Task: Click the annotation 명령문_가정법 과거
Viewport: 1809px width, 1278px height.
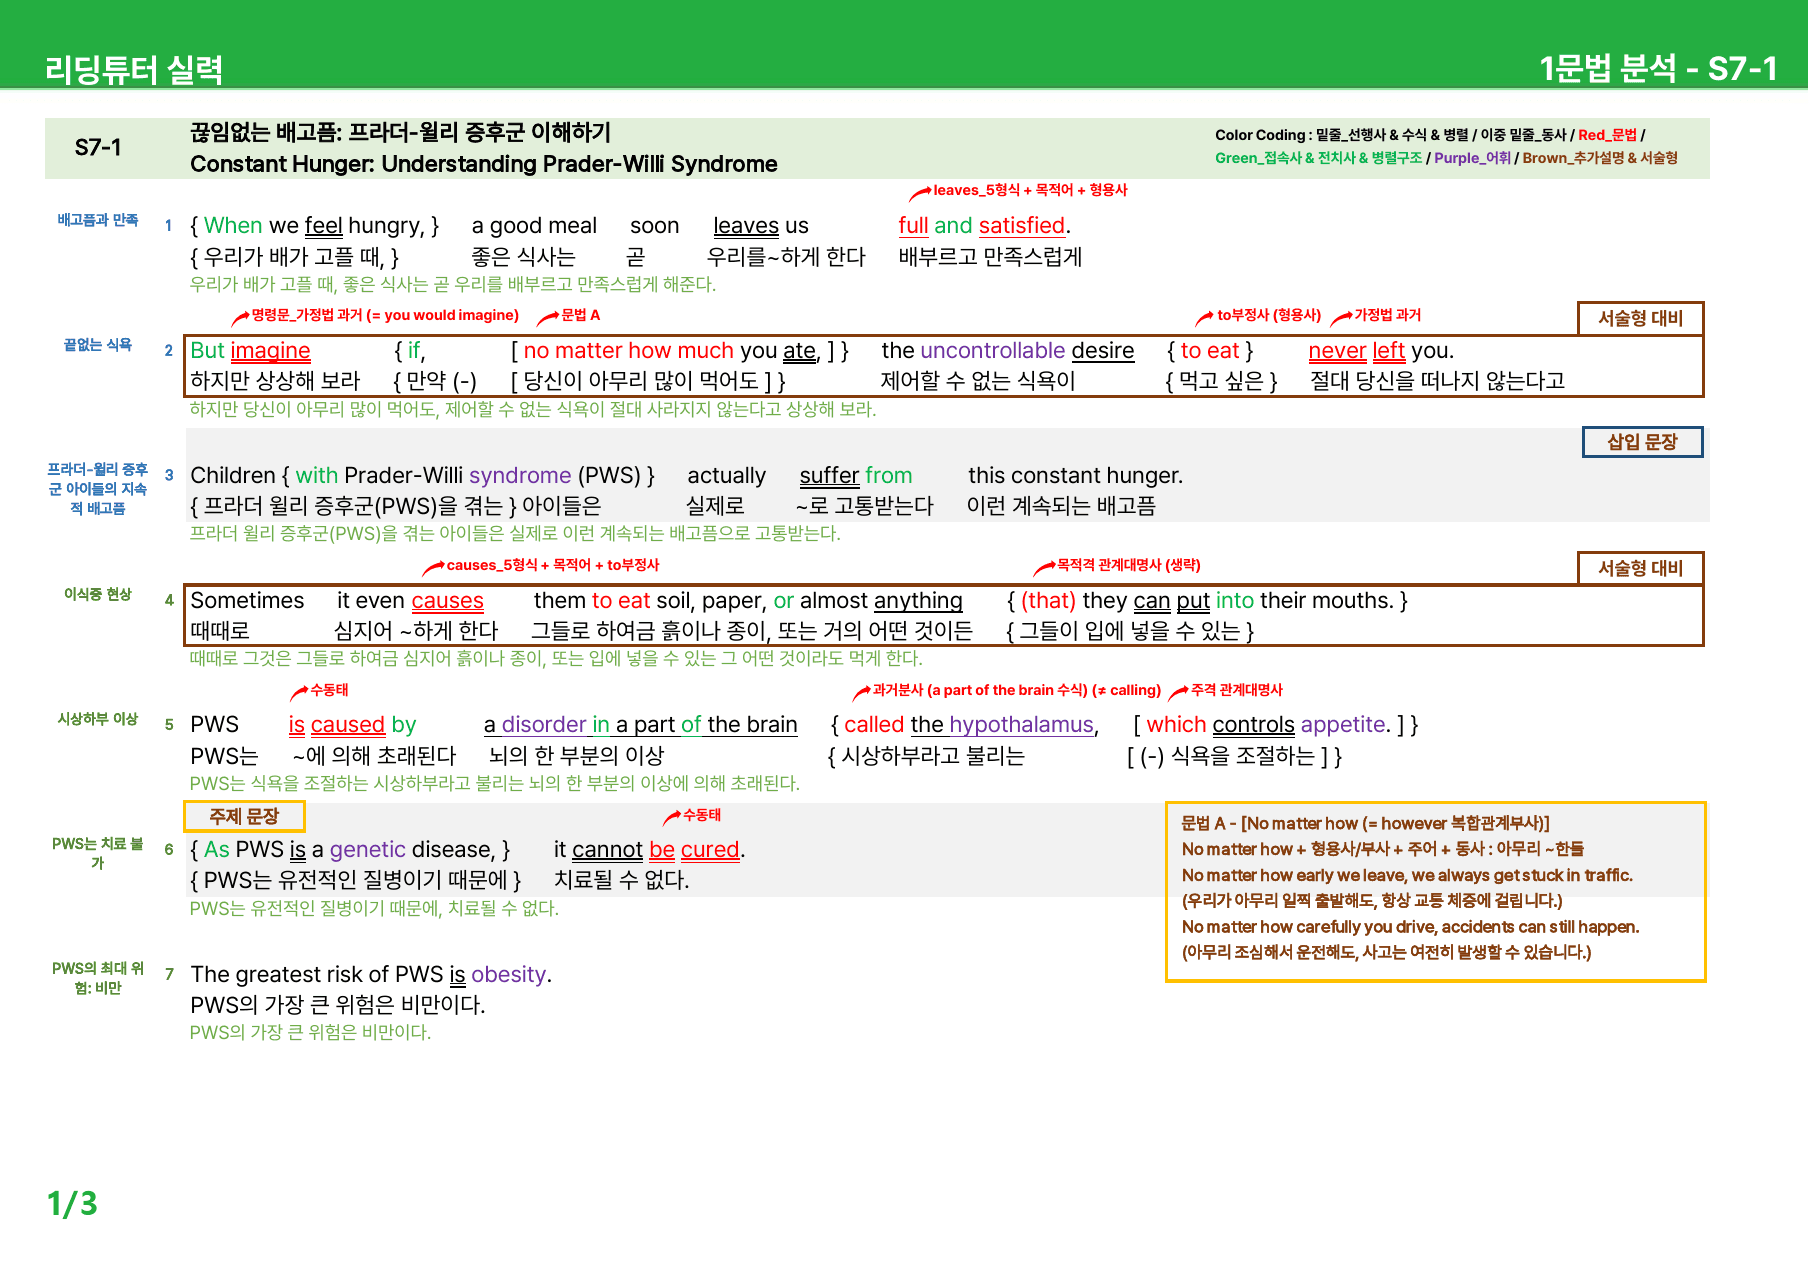Action: point(385,315)
